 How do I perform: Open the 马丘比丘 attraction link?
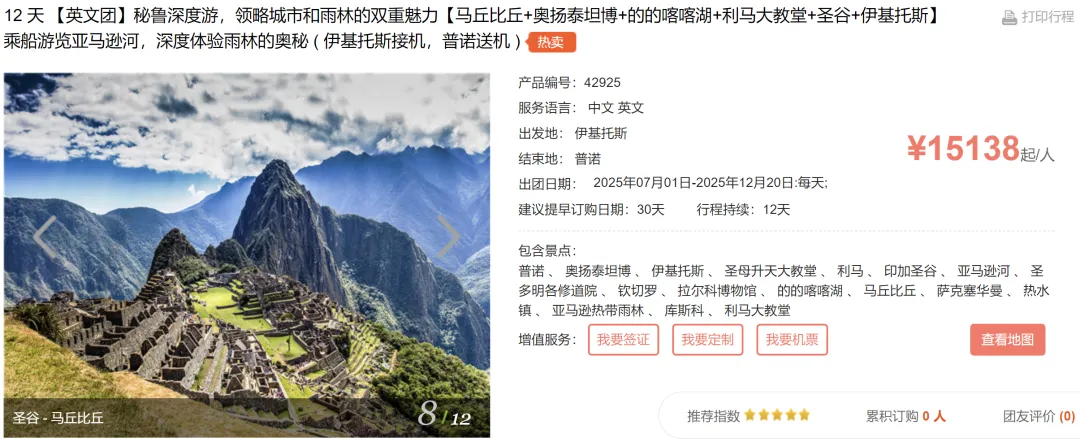coord(889,291)
